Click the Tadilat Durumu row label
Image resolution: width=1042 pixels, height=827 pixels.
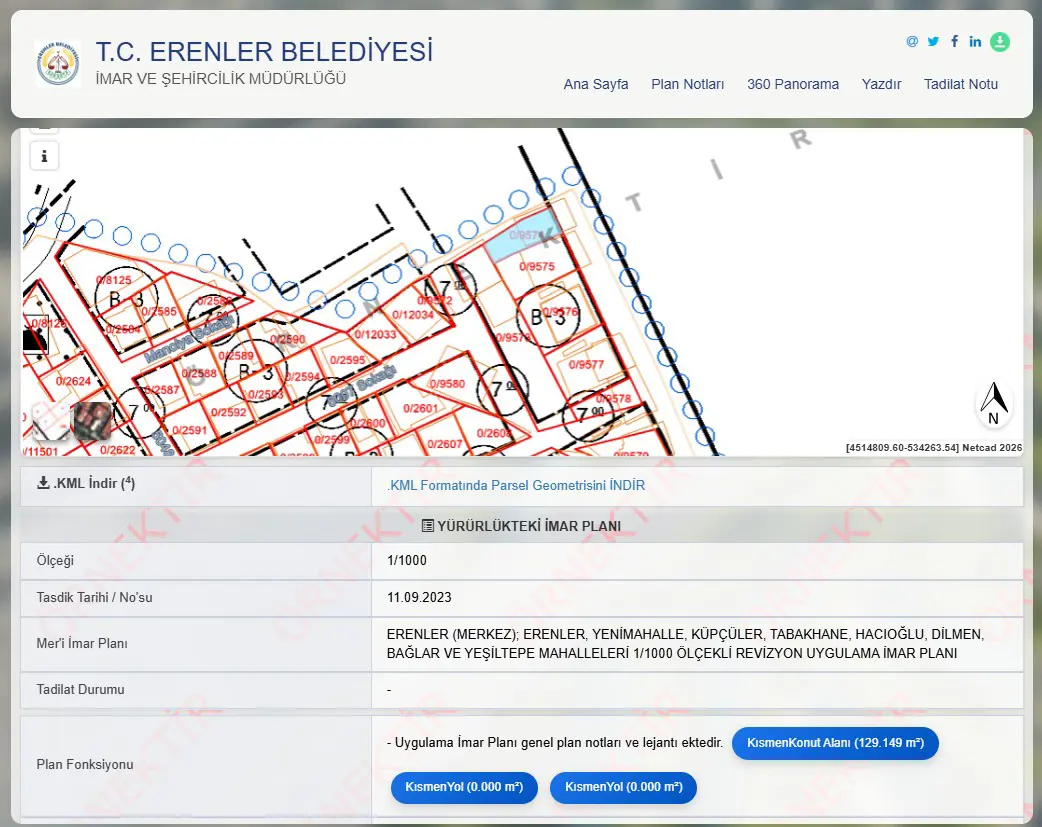[x=80, y=689]
